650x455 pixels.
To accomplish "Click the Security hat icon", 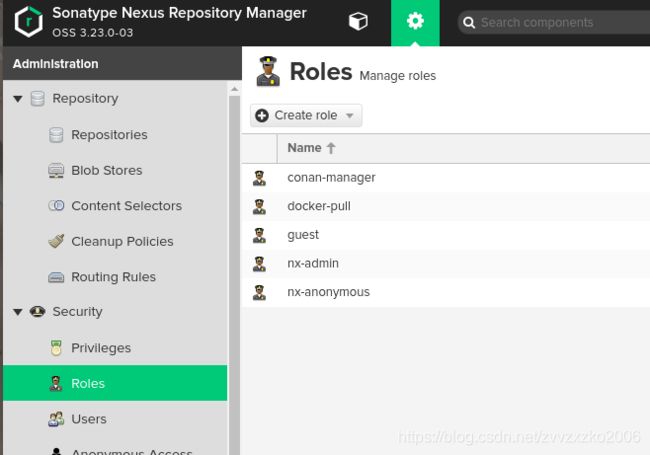I will [x=37, y=312].
